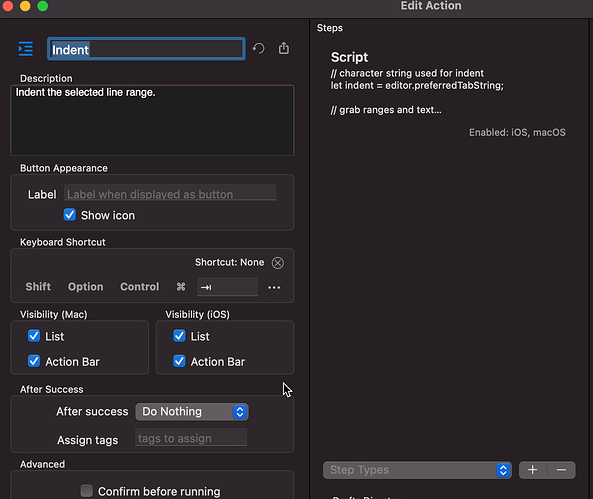Image resolution: width=593 pixels, height=499 pixels.
Task: Click the 'Enabled: iOS, macOS' text
Action: [517, 132]
